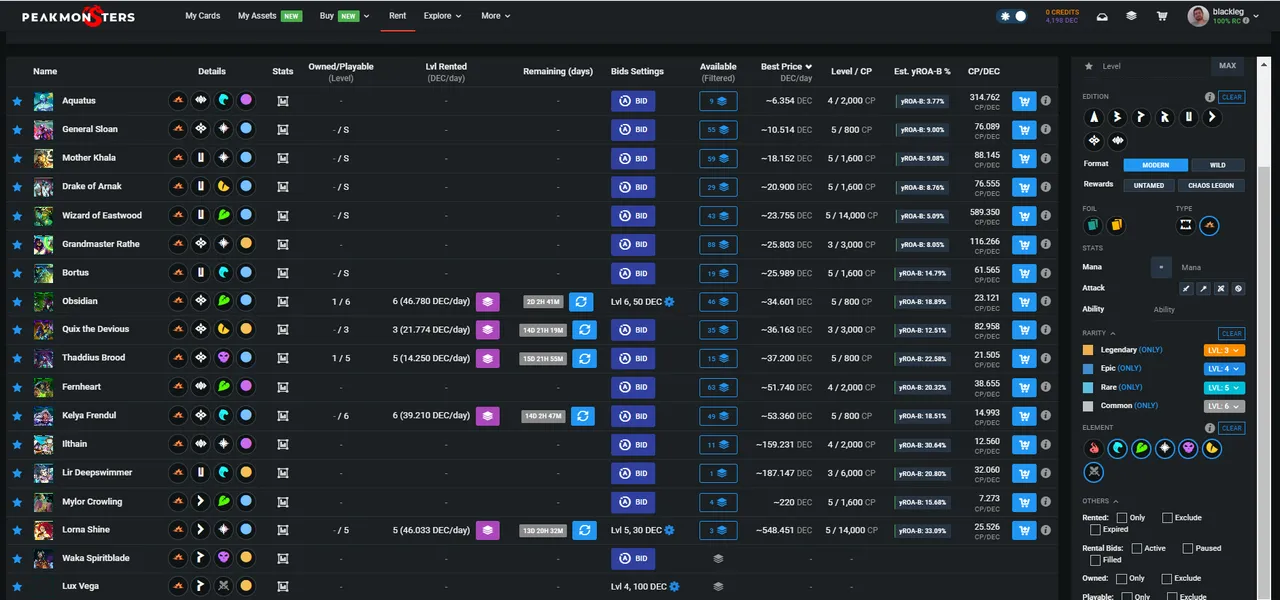Select the regular foil filter
The image size is (1280, 600).
(x=1093, y=226)
